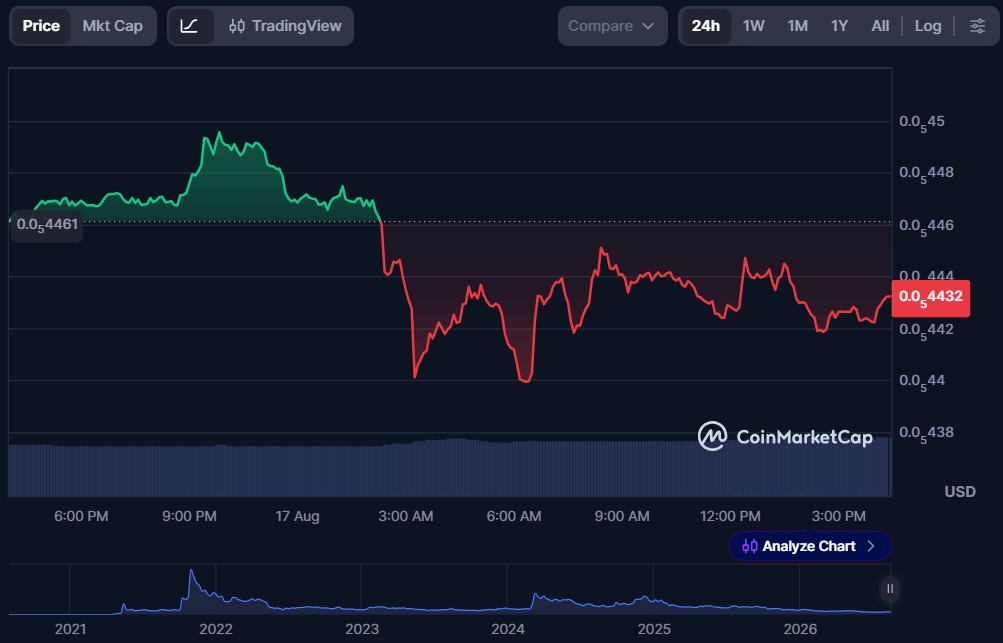Click the 9:00 AM time axis label
This screenshot has height=643, width=1003.
pyautogui.click(x=622, y=516)
